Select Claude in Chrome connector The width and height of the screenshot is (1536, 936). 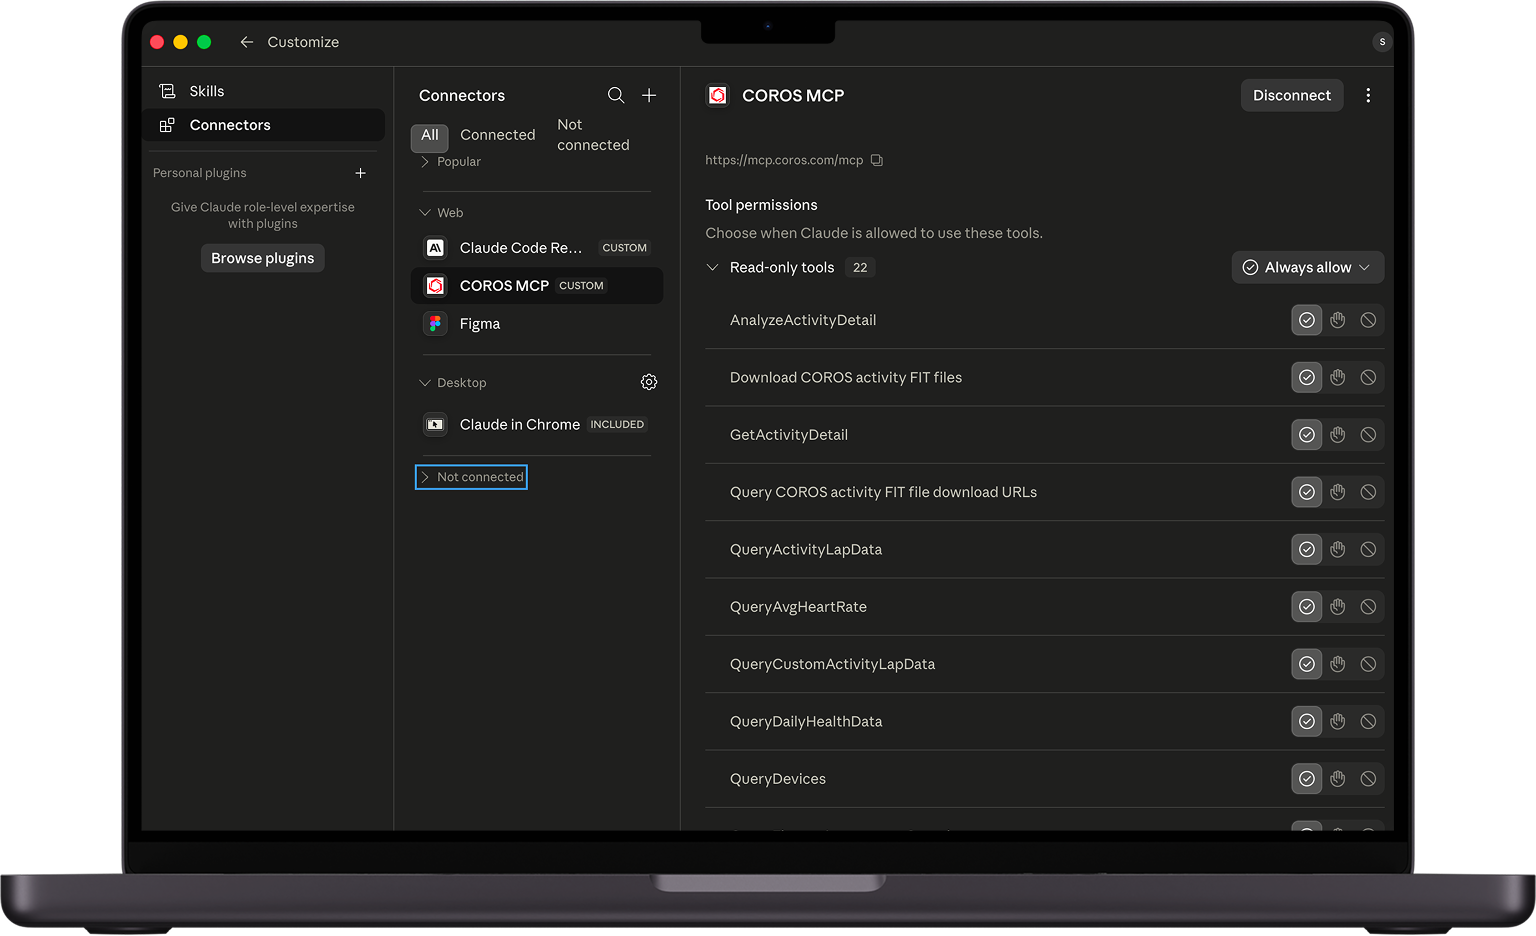click(537, 425)
